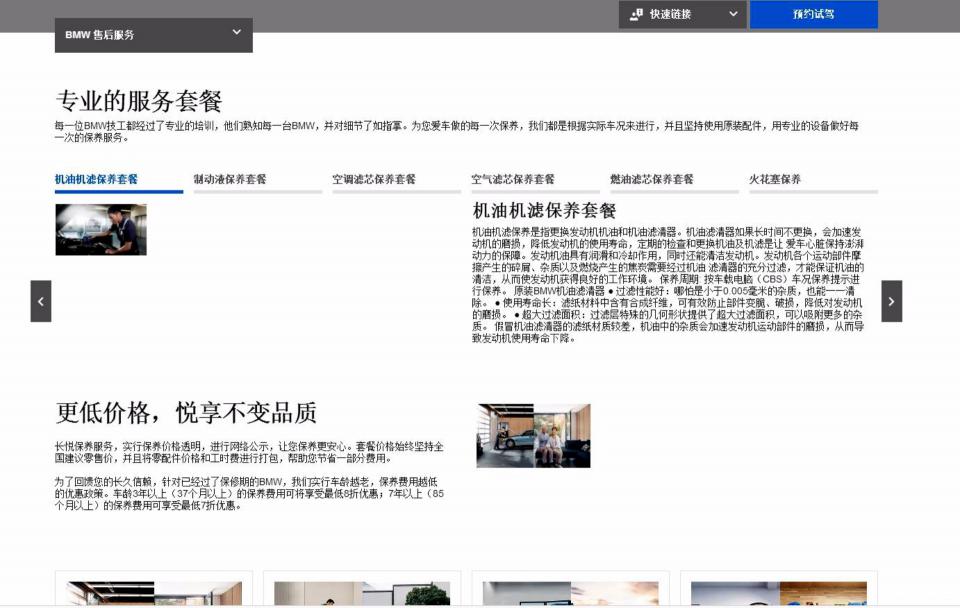
Task: Click the elderly couple garage image
Action: [x=533, y=436]
